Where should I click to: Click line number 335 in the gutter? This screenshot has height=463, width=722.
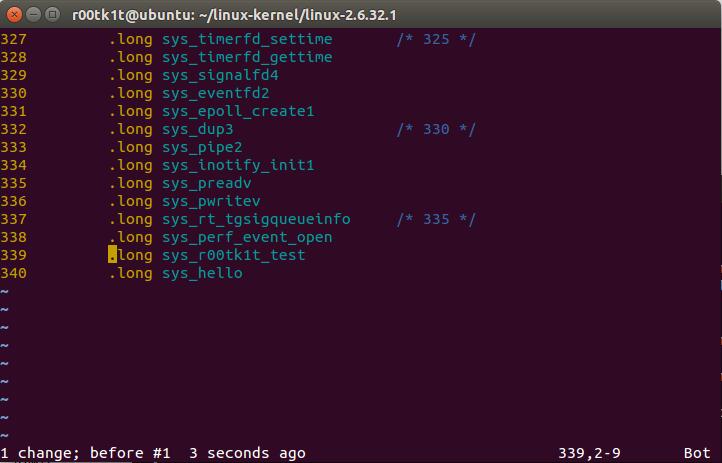coord(13,183)
